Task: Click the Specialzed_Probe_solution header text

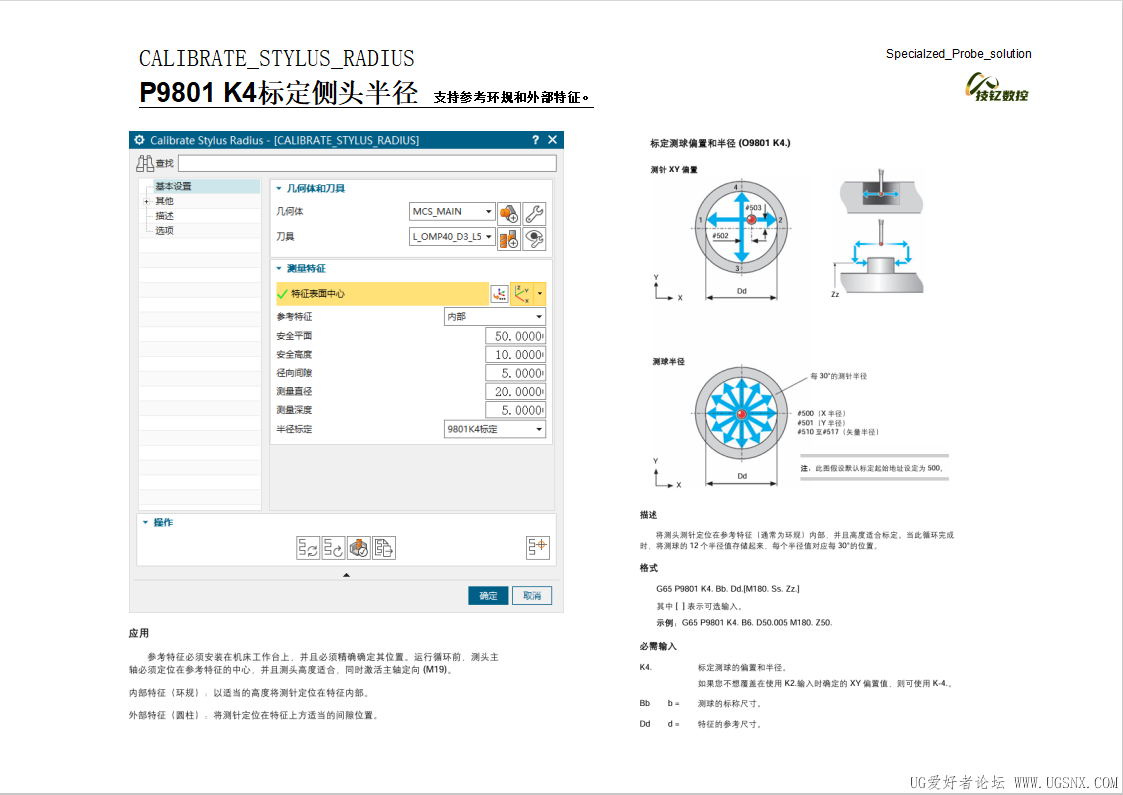Action: pyautogui.click(x=958, y=54)
